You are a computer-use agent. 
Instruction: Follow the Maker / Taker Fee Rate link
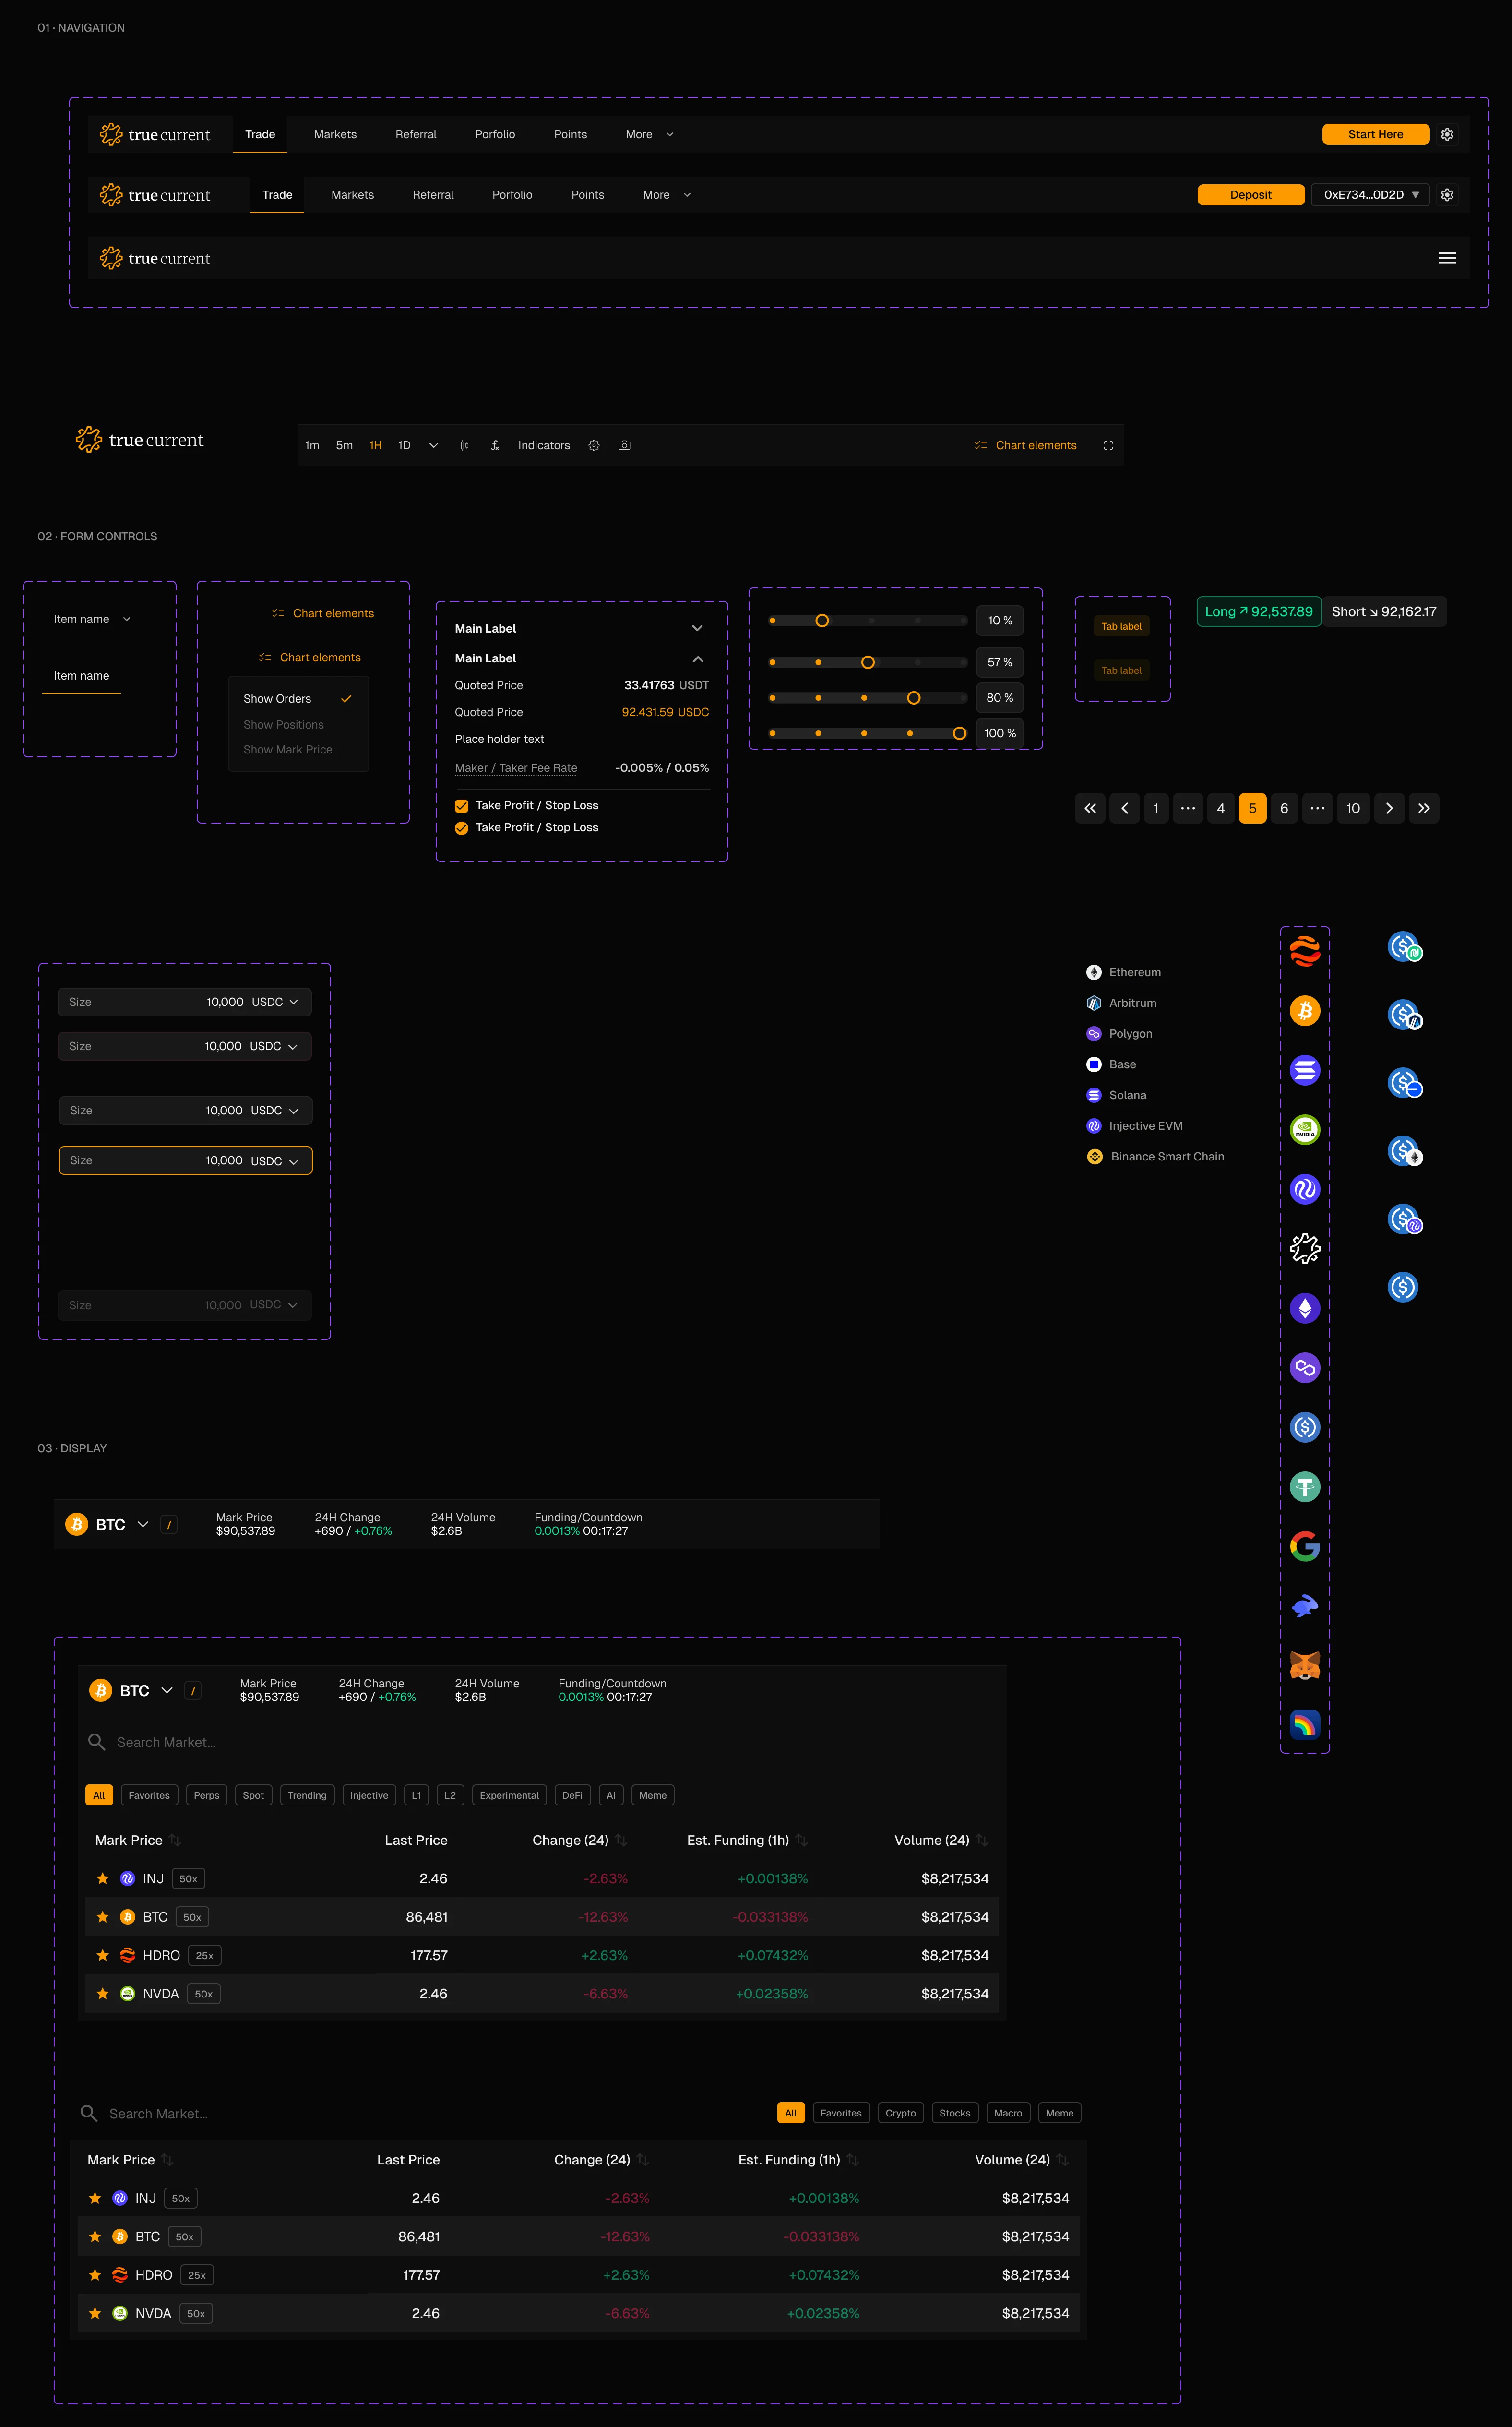pos(516,768)
